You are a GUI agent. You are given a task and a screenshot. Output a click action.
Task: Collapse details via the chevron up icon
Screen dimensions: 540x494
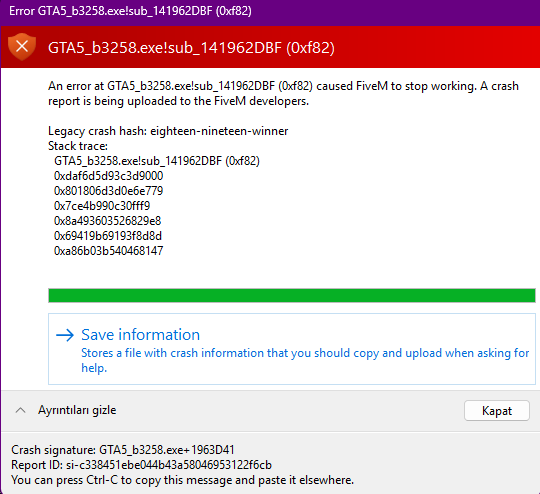pyautogui.click(x=21, y=410)
